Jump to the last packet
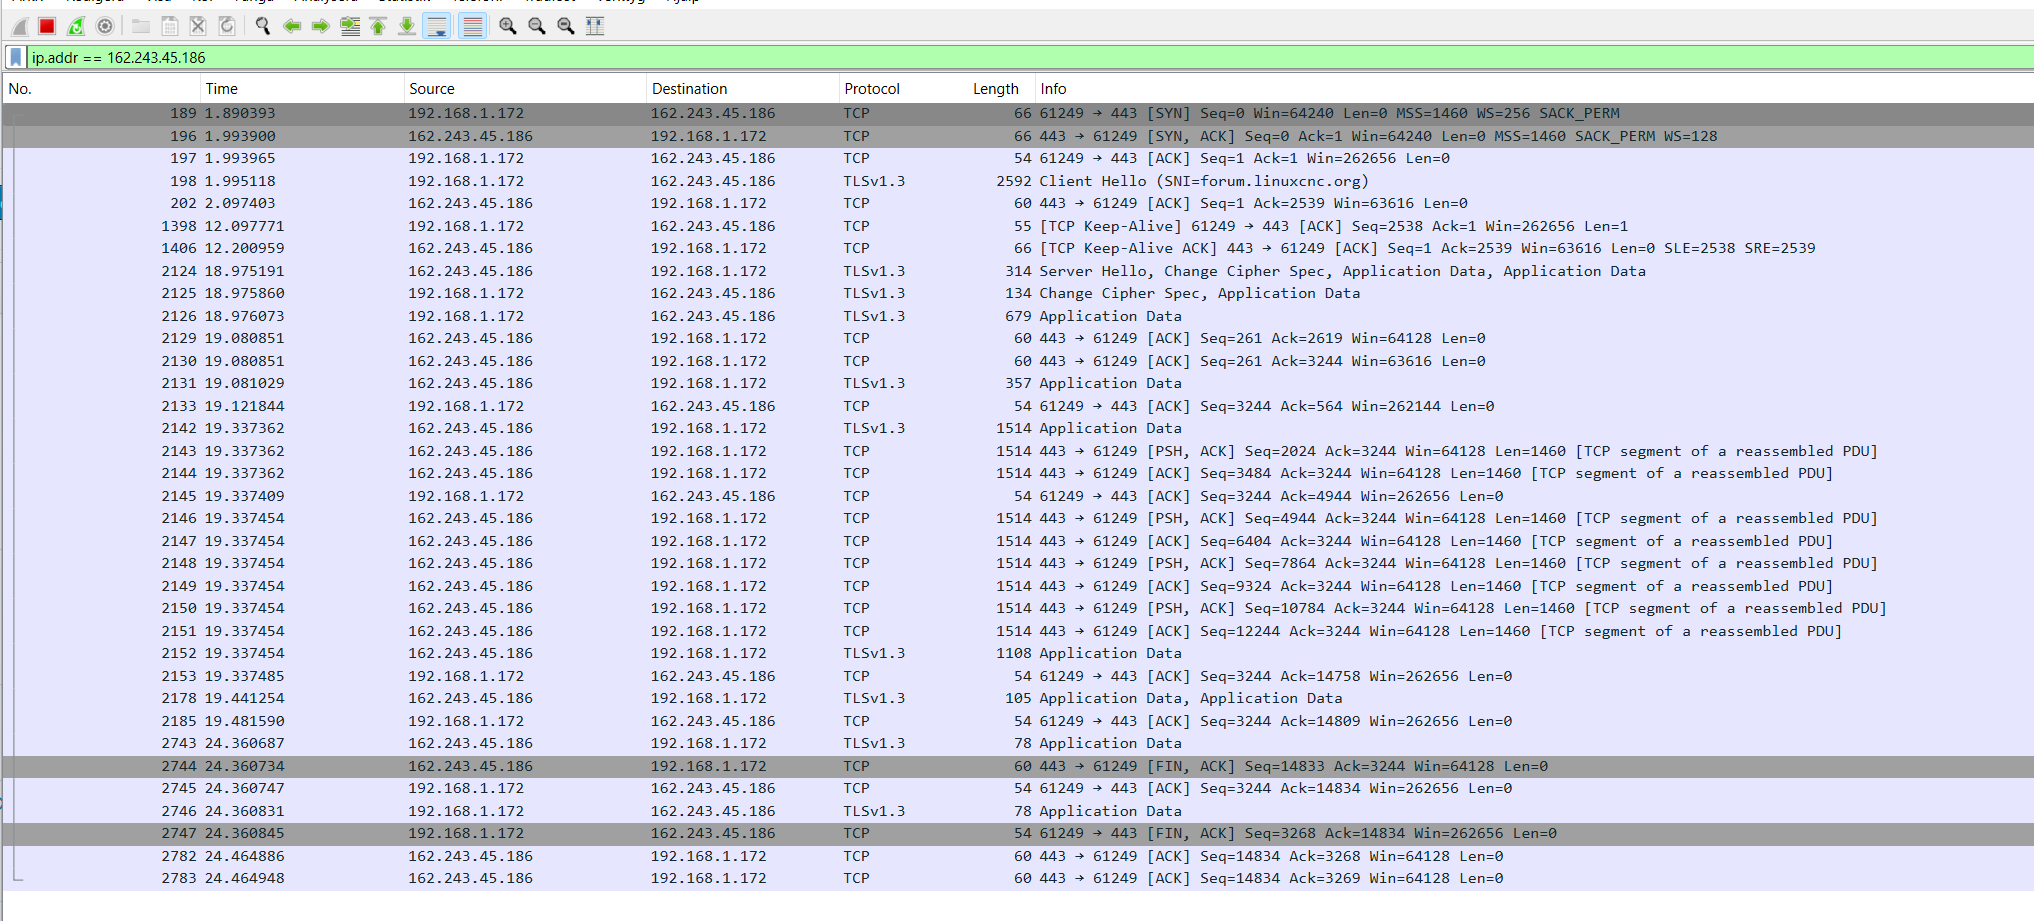The width and height of the screenshot is (2034, 921). coord(407,26)
